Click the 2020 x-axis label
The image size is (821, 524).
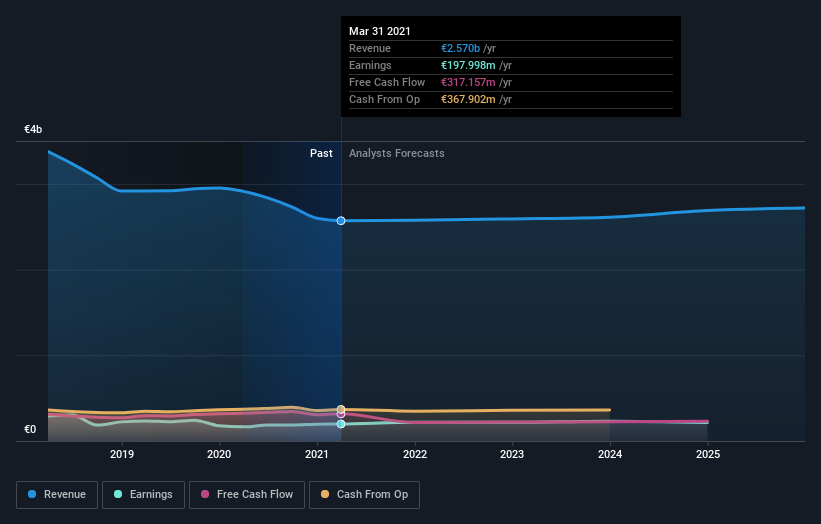point(219,454)
